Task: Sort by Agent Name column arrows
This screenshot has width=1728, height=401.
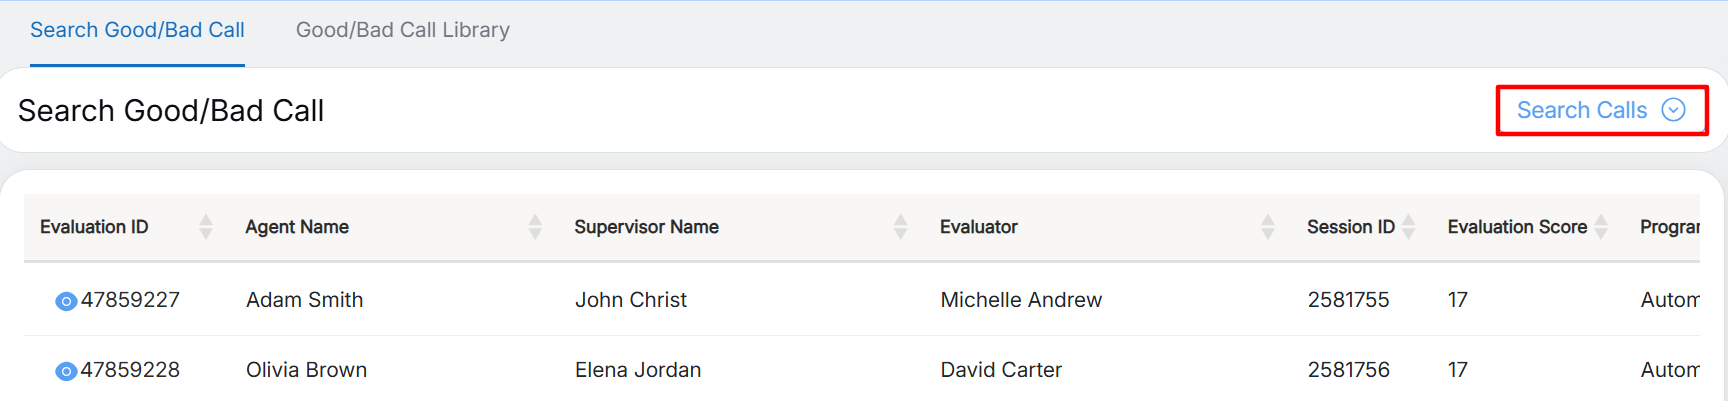Action: (535, 227)
